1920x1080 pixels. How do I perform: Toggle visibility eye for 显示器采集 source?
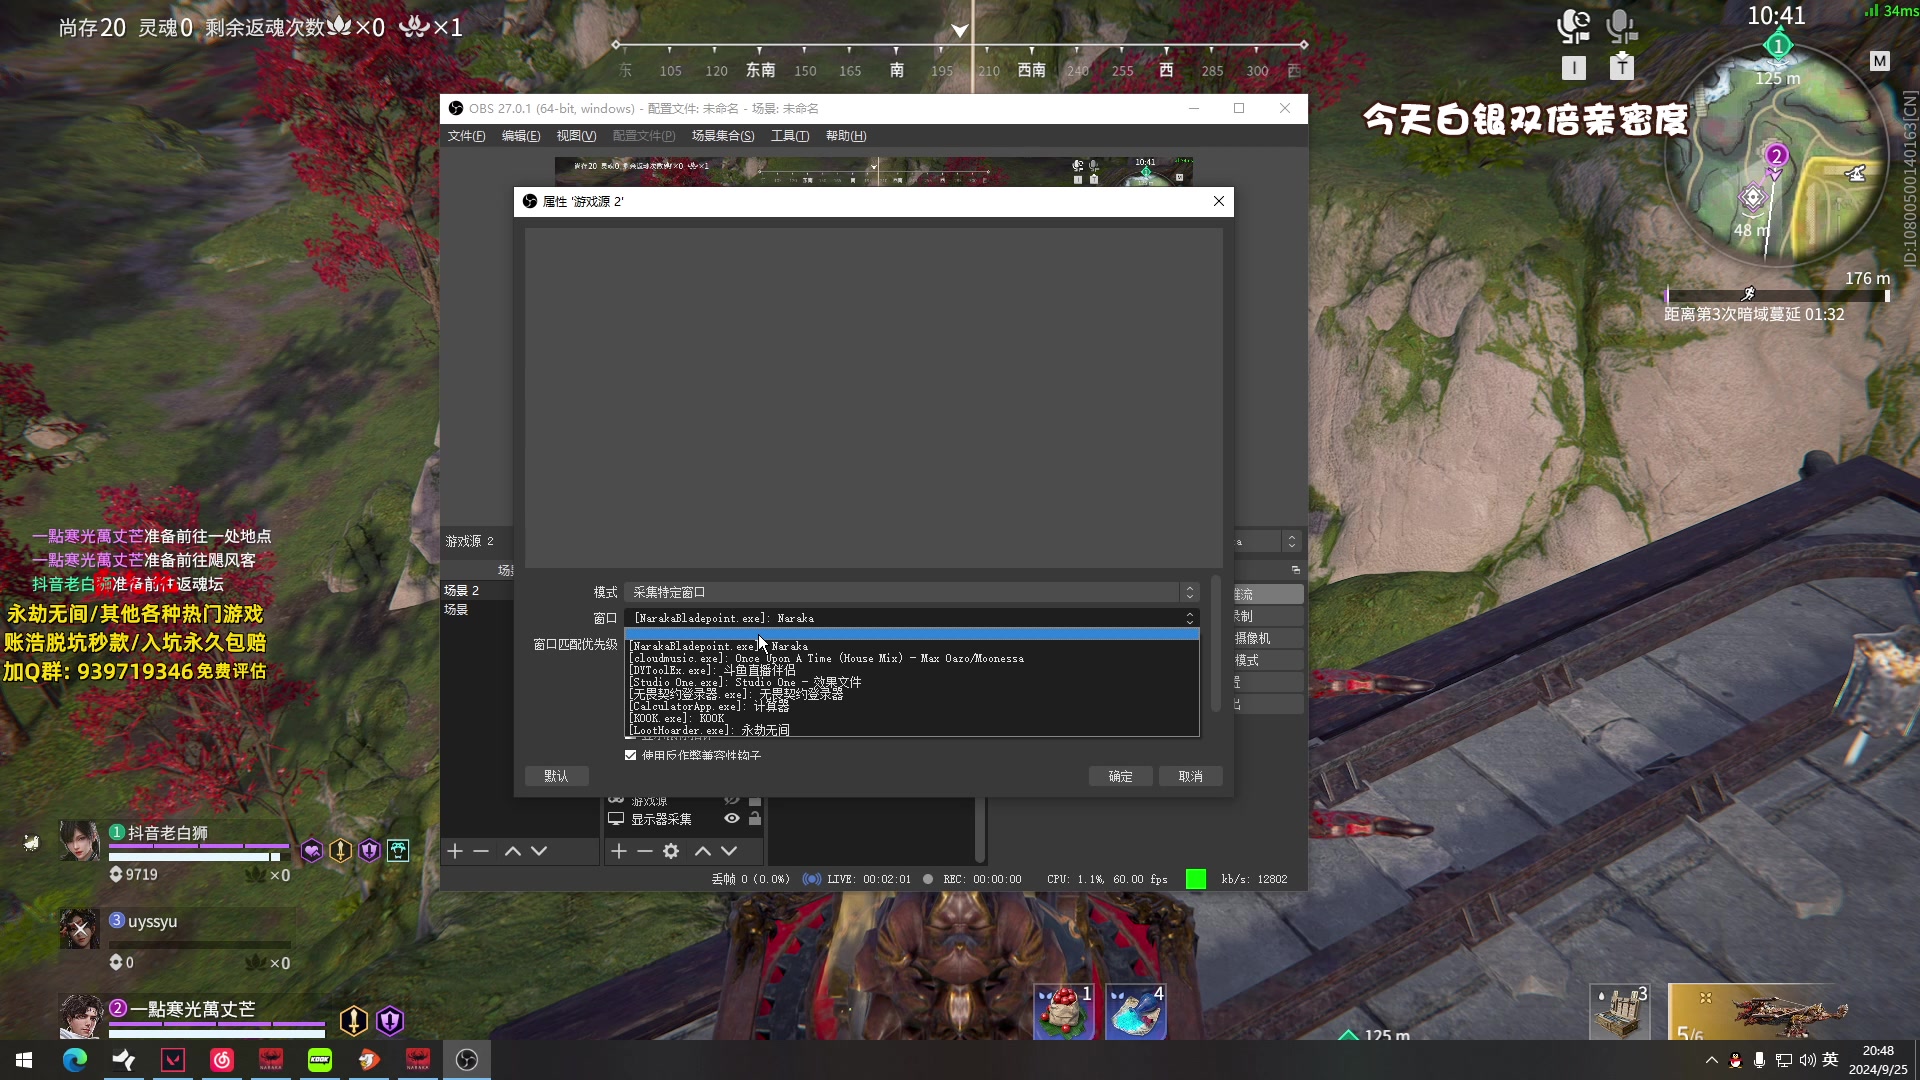[x=732, y=819]
